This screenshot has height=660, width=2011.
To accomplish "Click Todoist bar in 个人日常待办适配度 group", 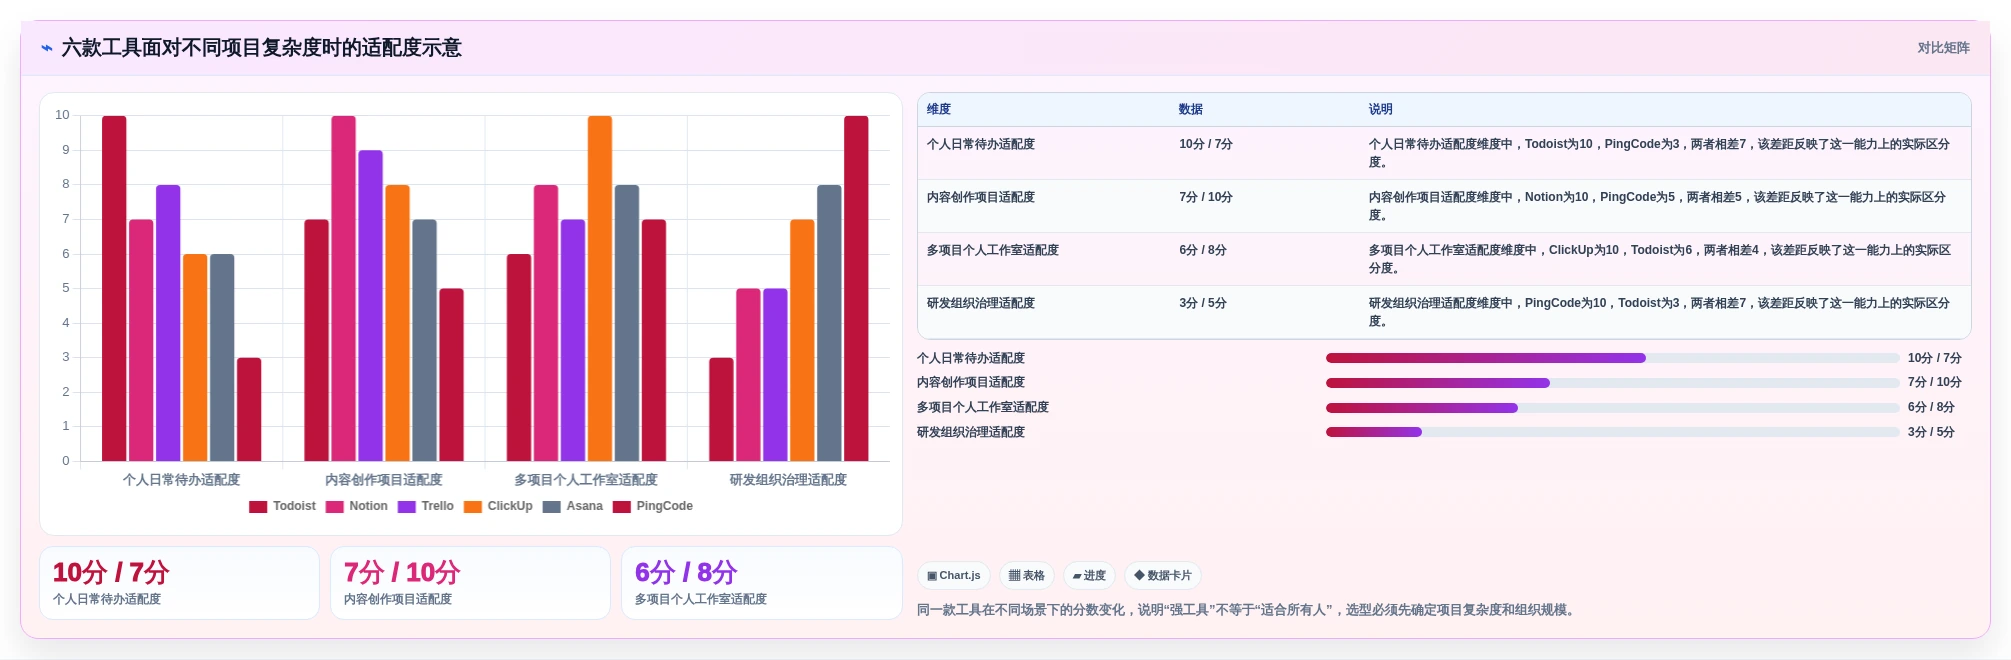I will pos(114,288).
